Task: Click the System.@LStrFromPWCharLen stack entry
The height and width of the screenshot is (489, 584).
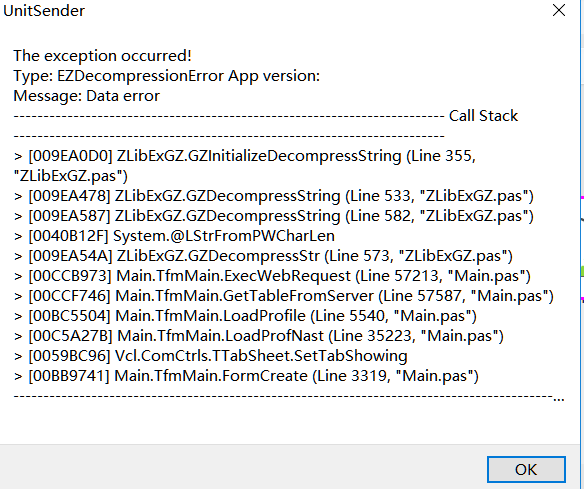Action: [174, 236]
